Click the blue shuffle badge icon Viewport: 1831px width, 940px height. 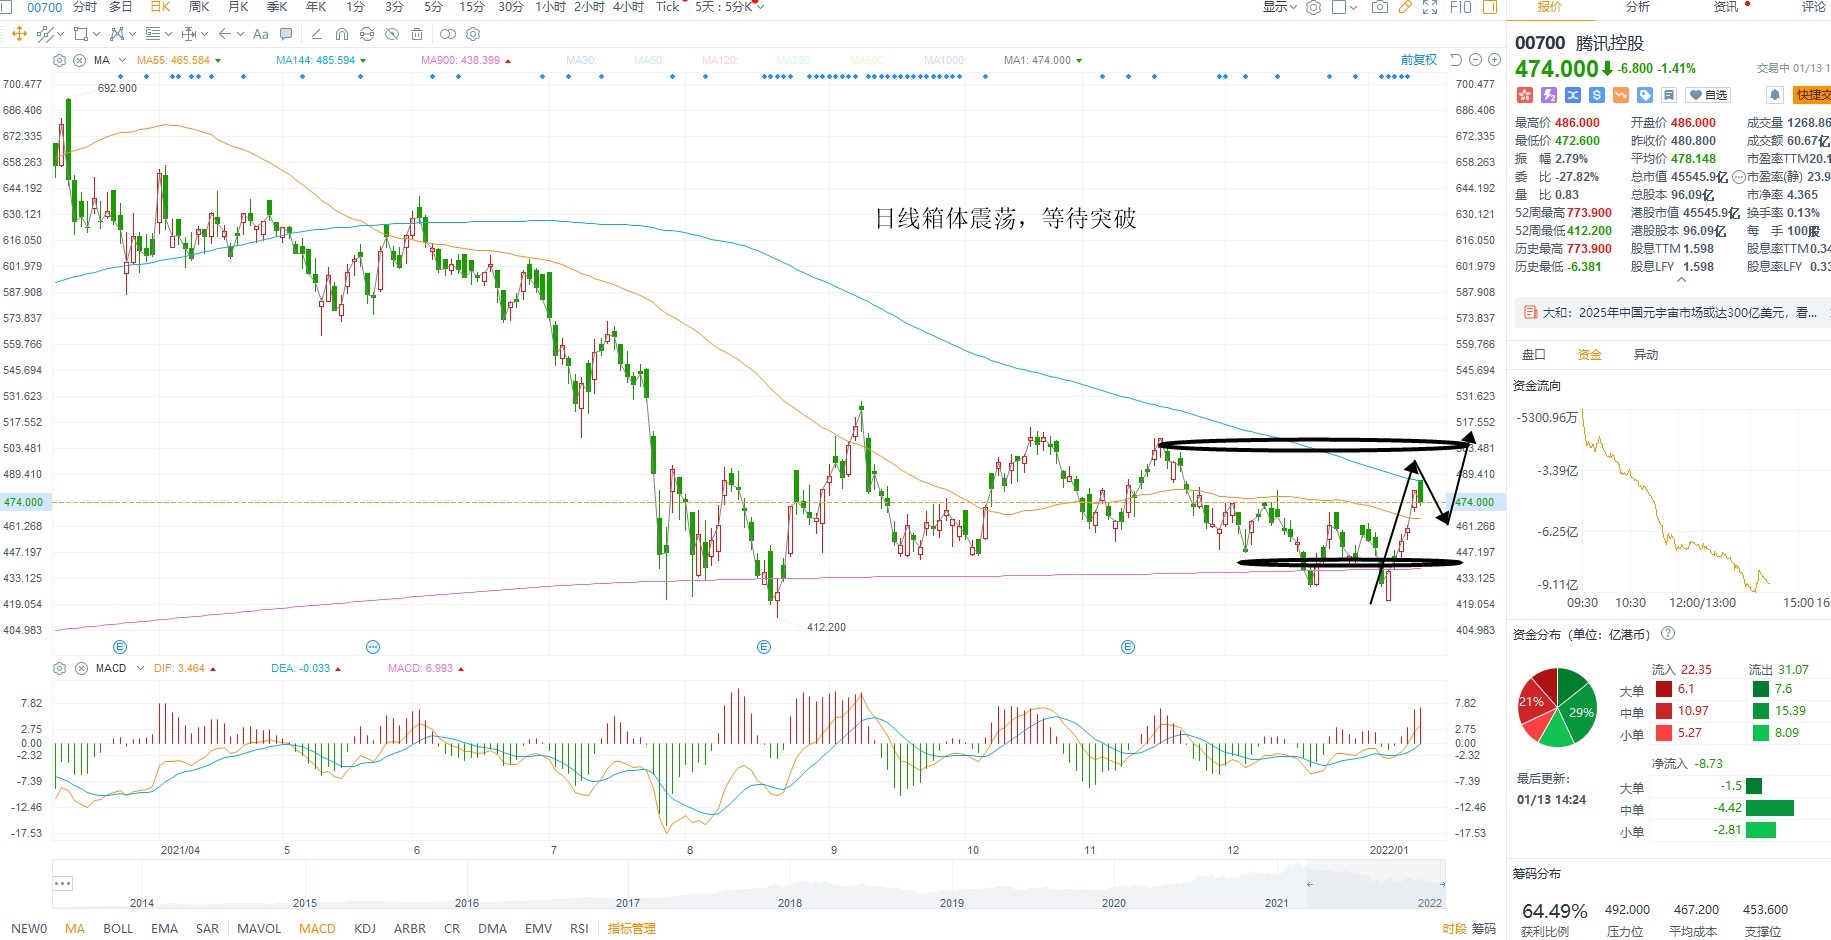tap(1573, 95)
